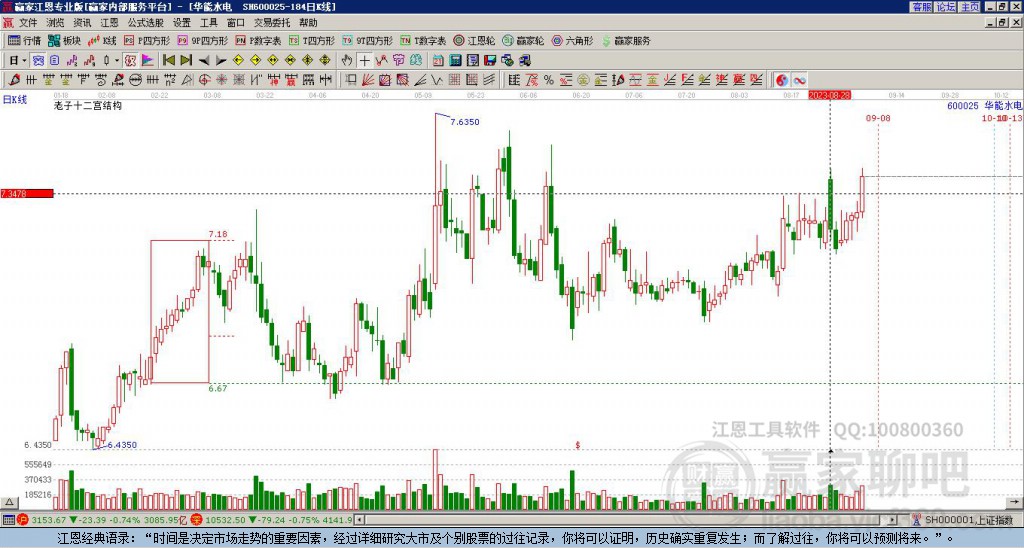
Task: Open the 设置 menu
Action: (182, 23)
